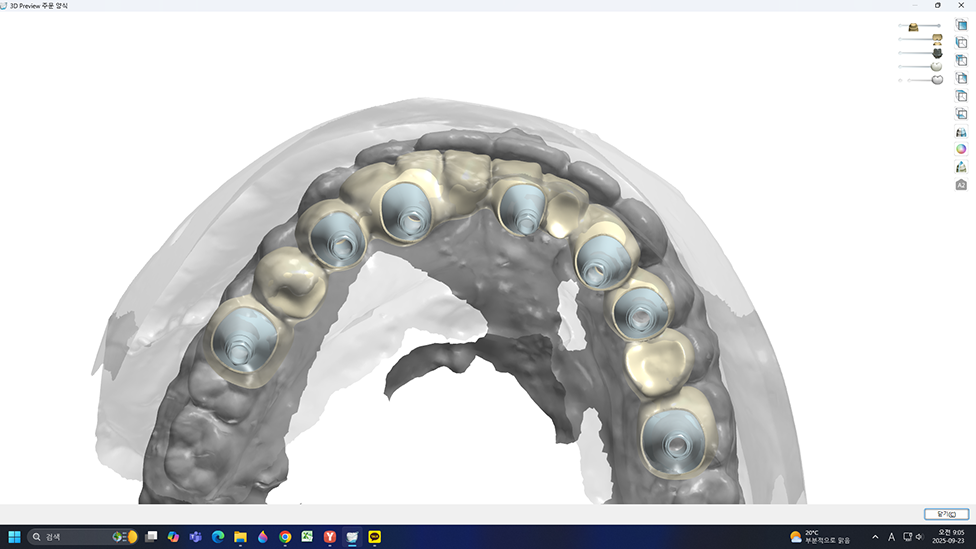Restore down the 3D Preview window
This screenshot has height=549, width=976.
coord(938,5)
